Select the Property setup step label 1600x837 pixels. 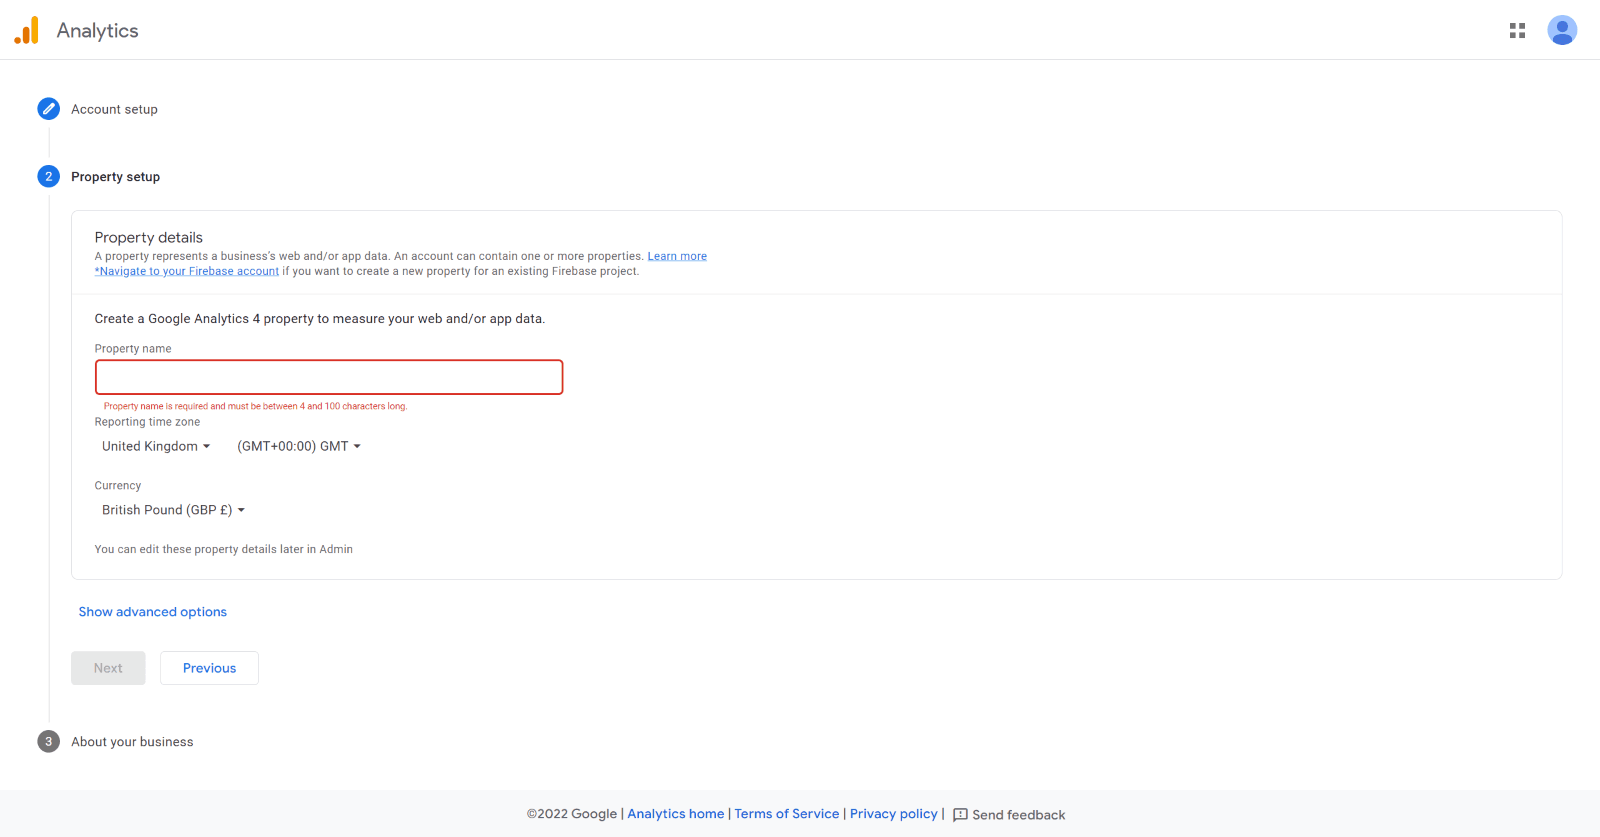pos(115,177)
